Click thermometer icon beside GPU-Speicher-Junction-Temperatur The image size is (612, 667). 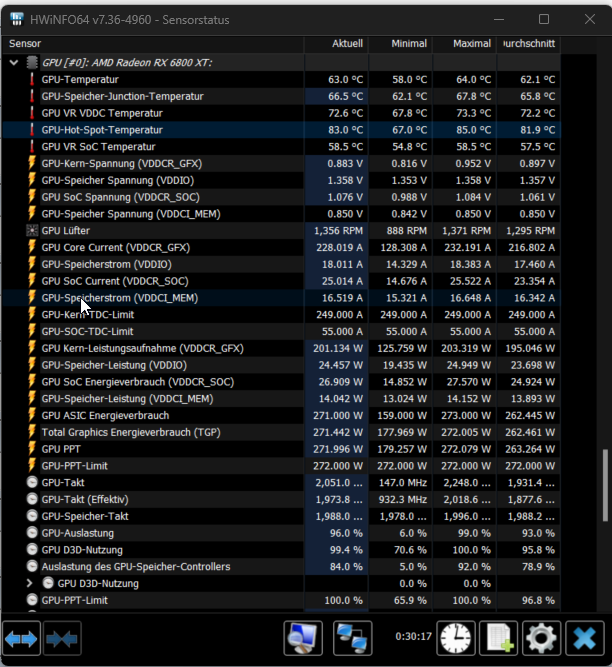(x=32, y=96)
